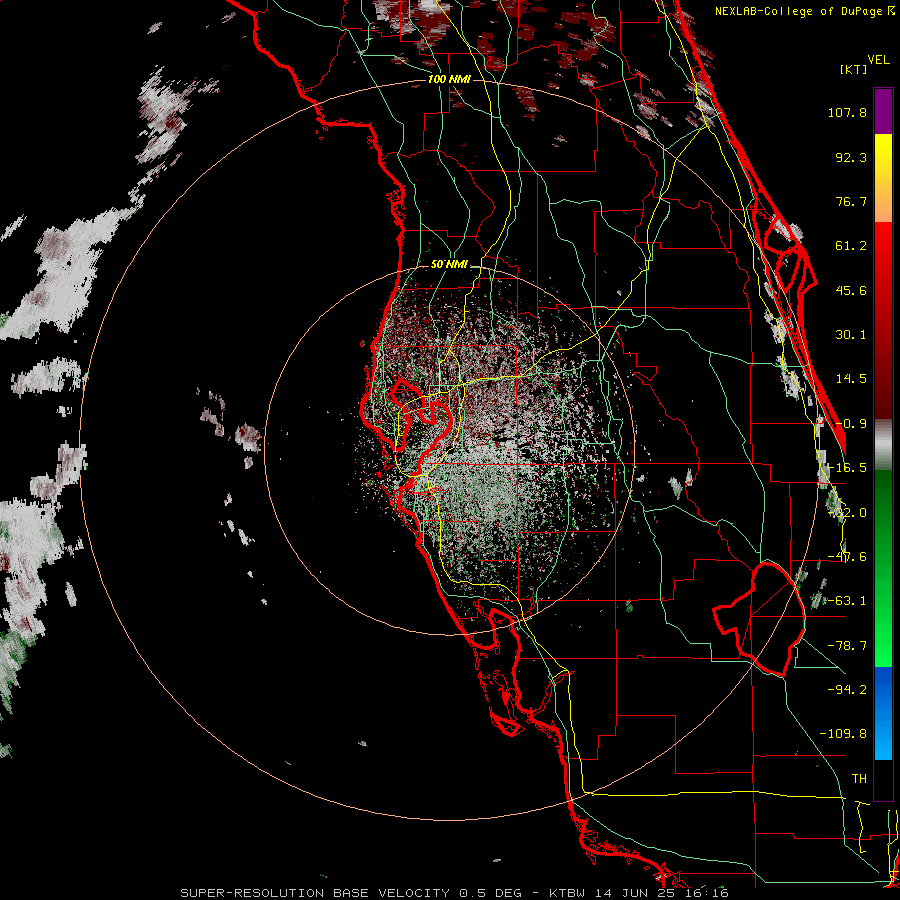This screenshot has height=900, width=900.
Task: Click the [KT] units label
Action: tap(854, 69)
